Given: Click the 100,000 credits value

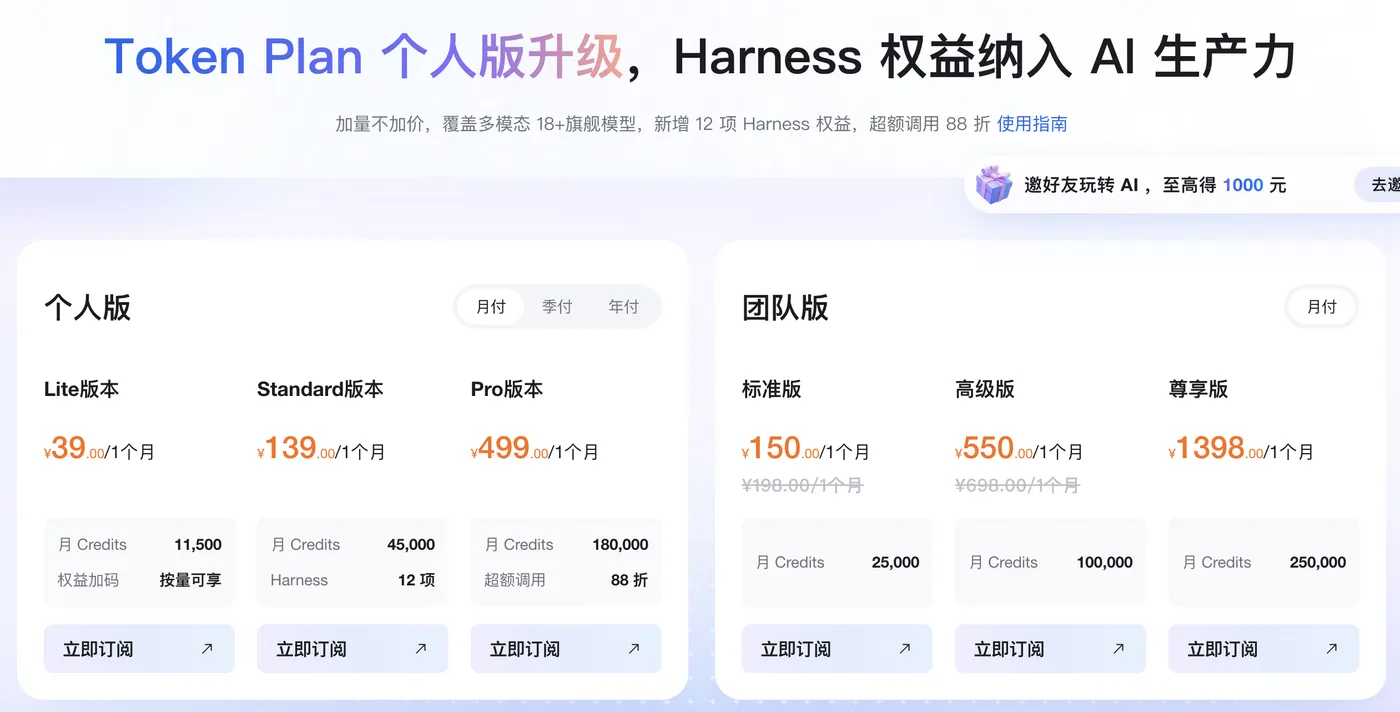Looking at the screenshot, I should tap(1105, 563).
